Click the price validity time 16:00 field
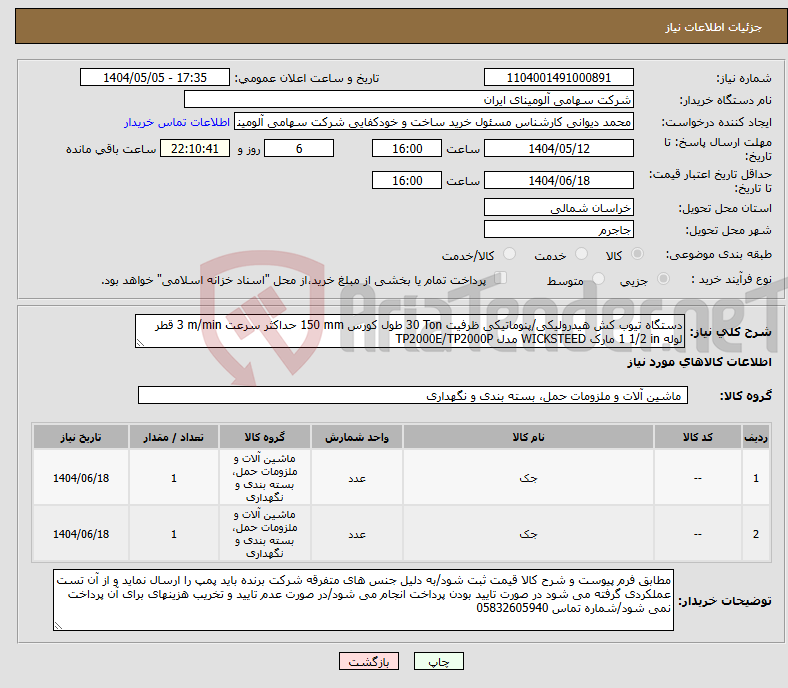Screen dimensions: 788x688 [x=407, y=180]
